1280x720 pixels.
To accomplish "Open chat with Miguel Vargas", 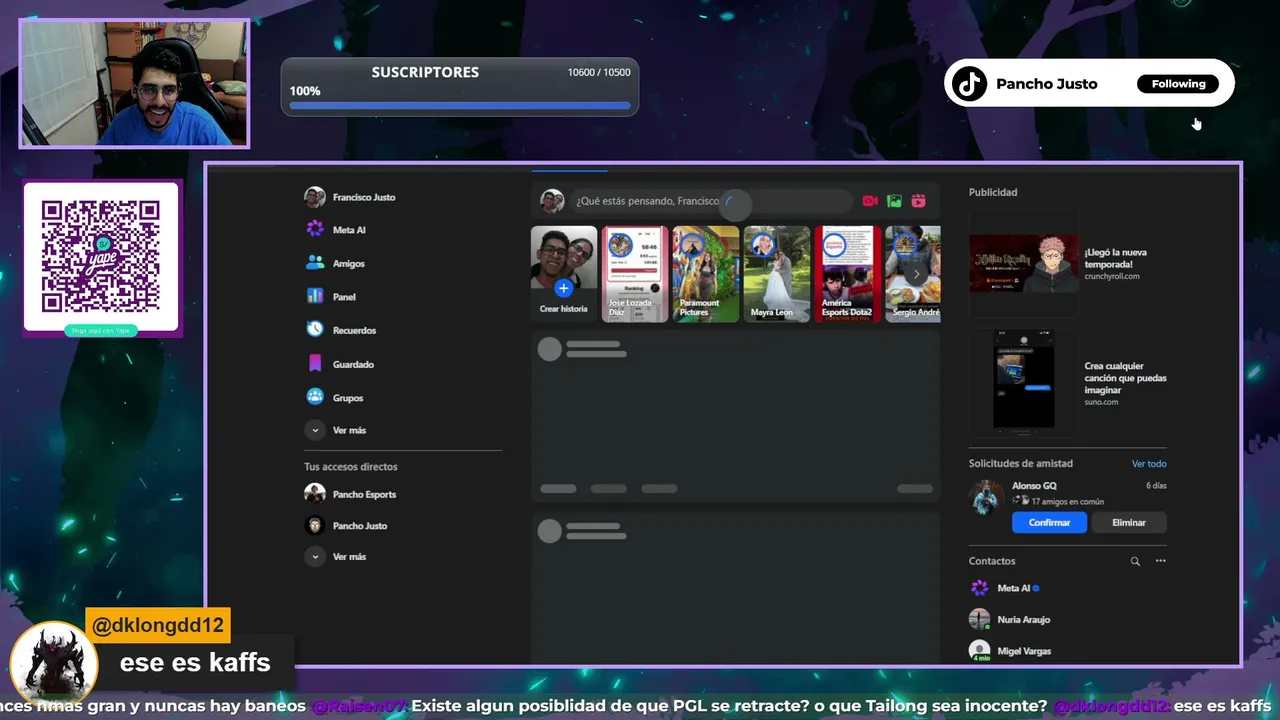I will click(x=1010, y=650).
